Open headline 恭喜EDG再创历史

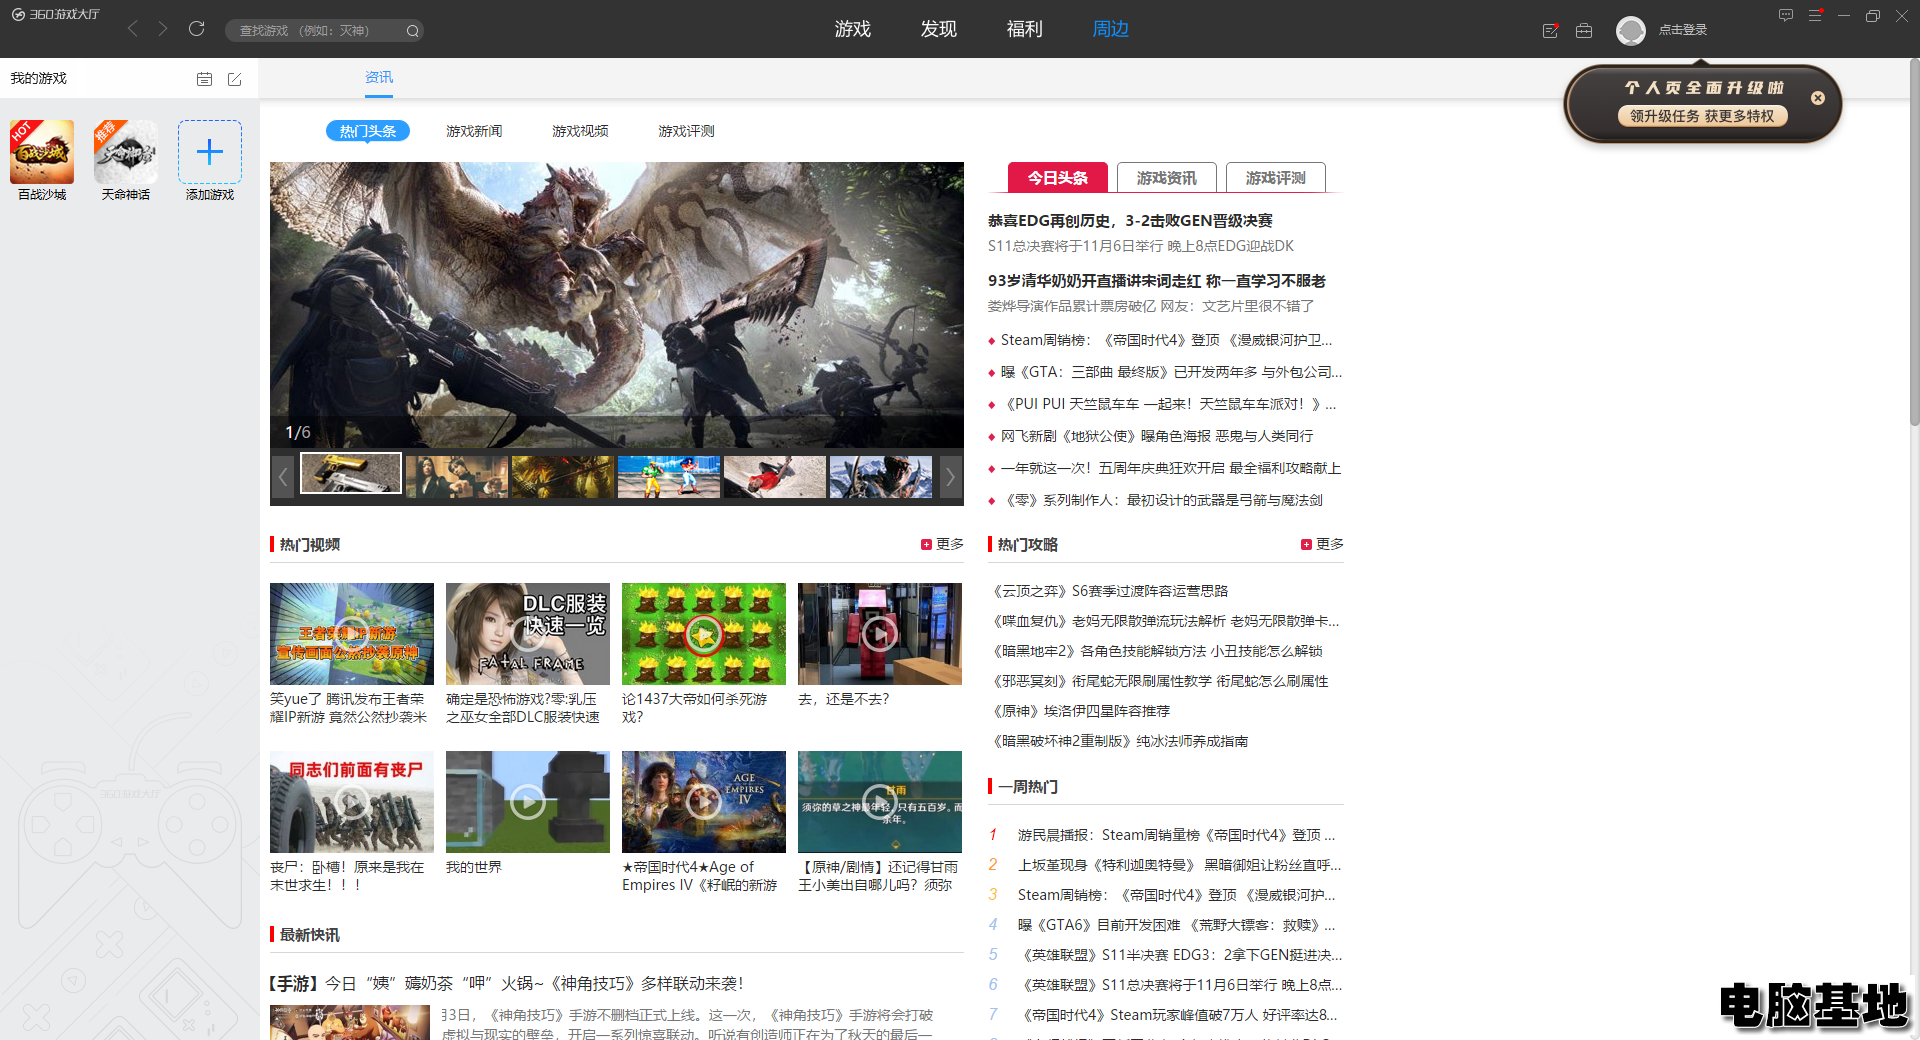coord(1130,221)
